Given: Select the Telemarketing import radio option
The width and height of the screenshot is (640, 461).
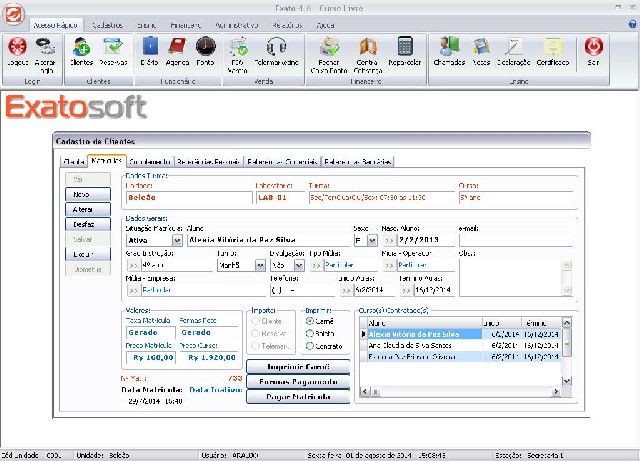Looking at the screenshot, I should pyautogui.click(x=256, y=346).
